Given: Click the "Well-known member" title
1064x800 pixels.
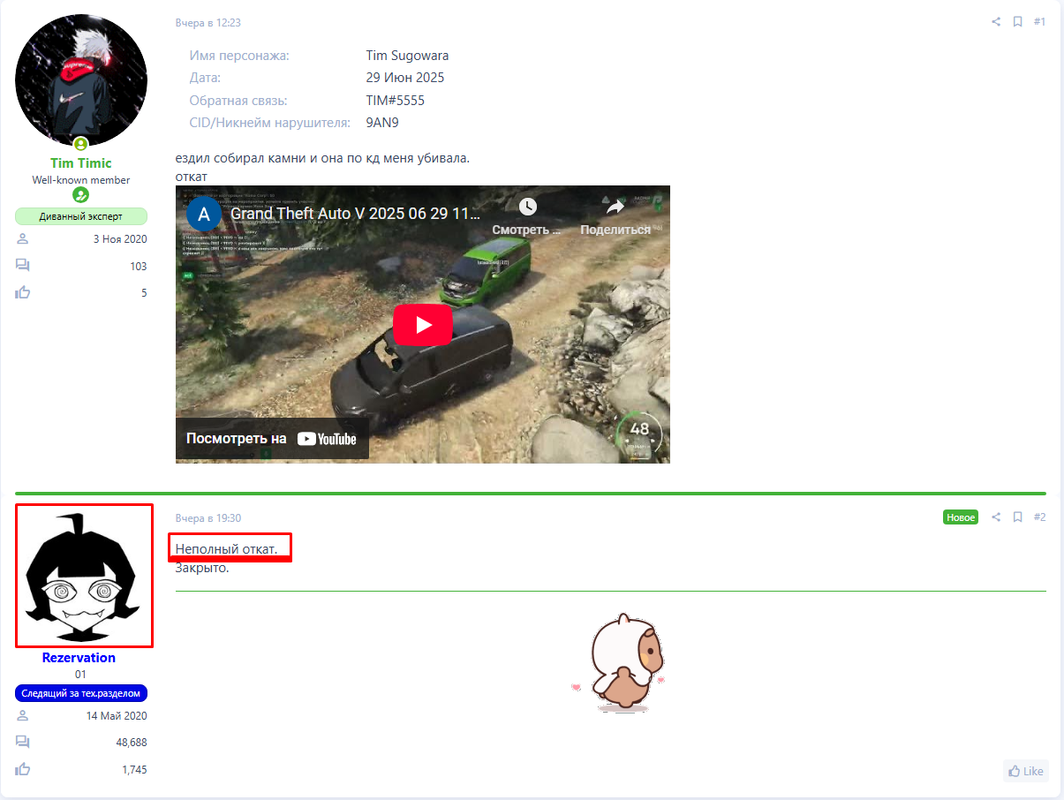Looking at the screenshot, I should tap(81, 180).
